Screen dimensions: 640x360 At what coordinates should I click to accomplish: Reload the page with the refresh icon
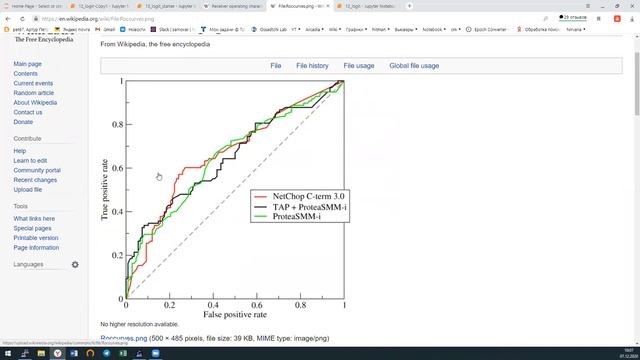pyautogui.click(x=22, y=19)
